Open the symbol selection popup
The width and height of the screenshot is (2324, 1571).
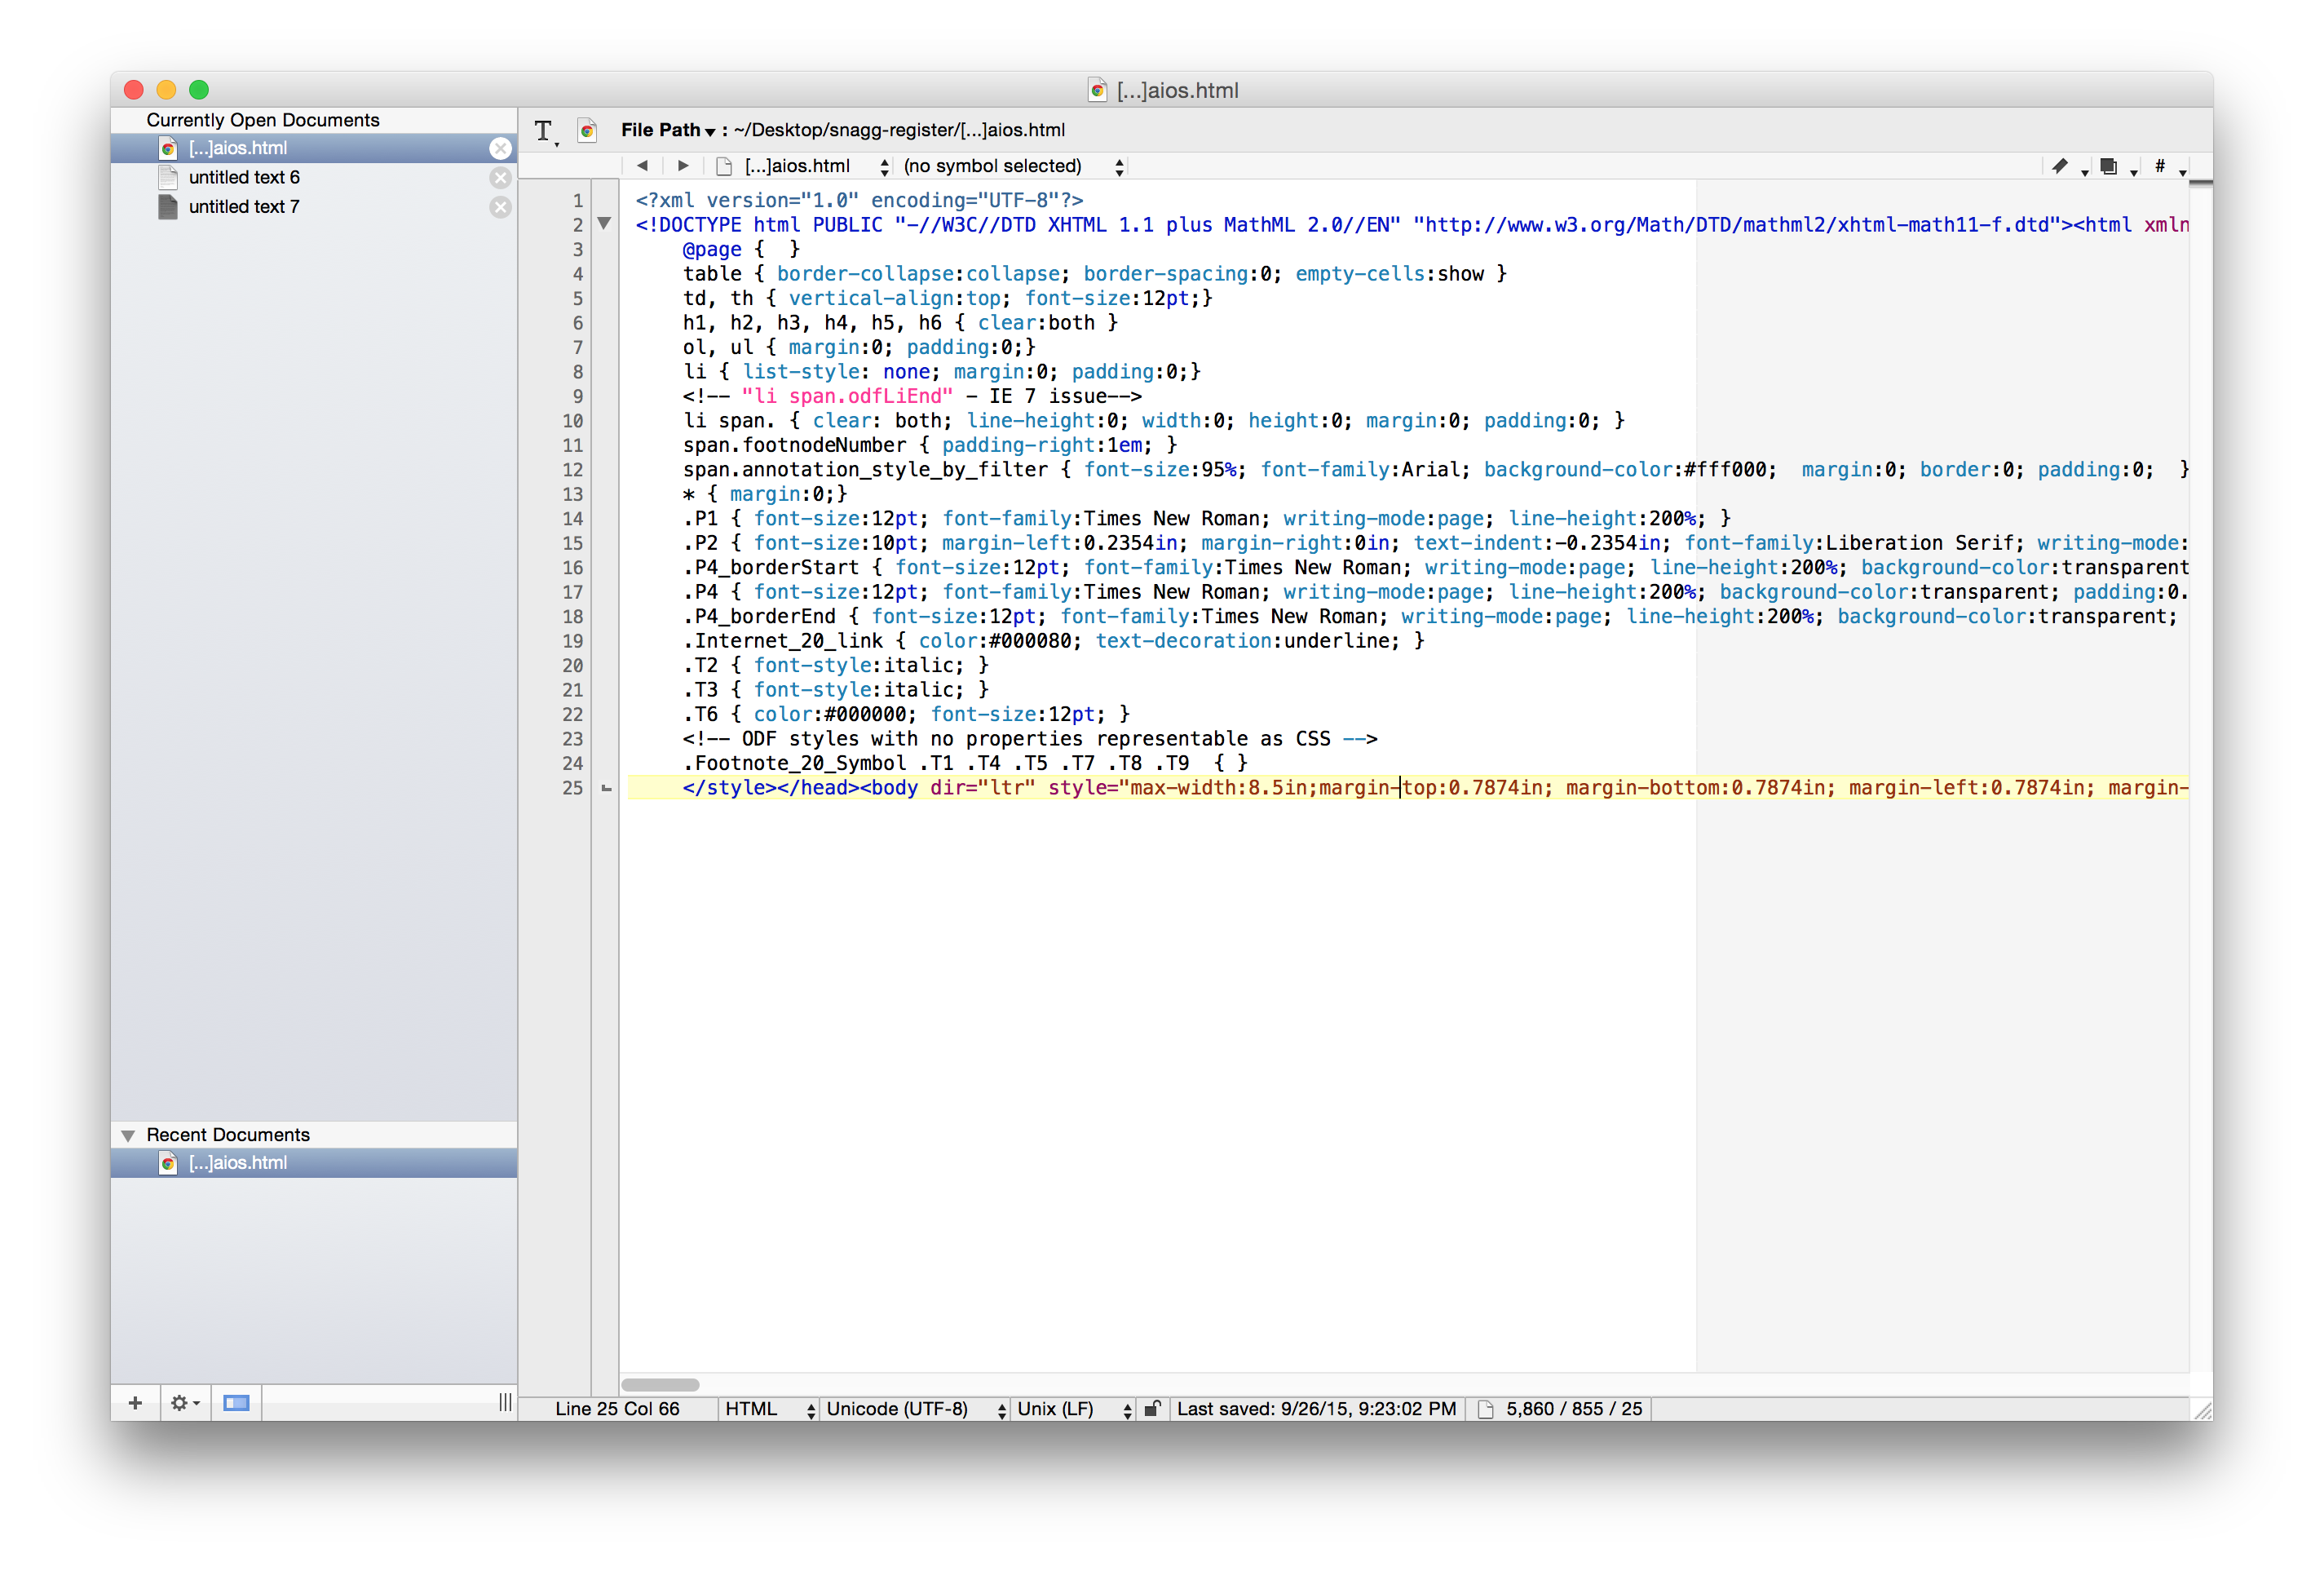coord(1012,166)
